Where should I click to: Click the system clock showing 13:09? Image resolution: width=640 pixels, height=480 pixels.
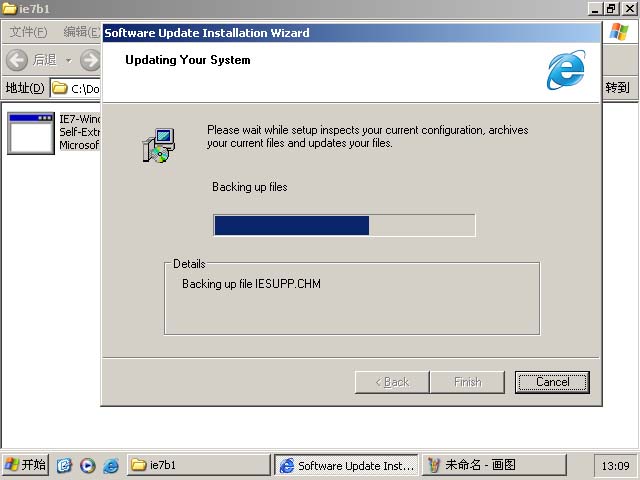616,466
